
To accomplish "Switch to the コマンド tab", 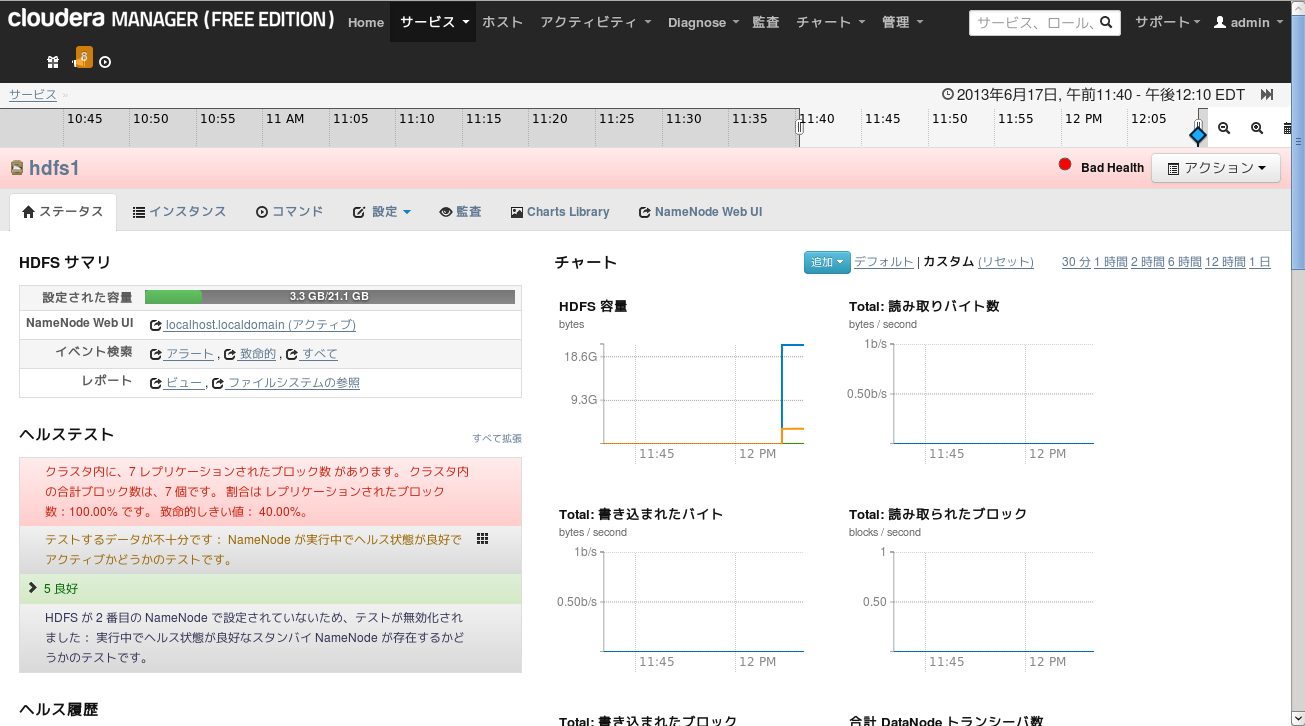I will point(290,212).
